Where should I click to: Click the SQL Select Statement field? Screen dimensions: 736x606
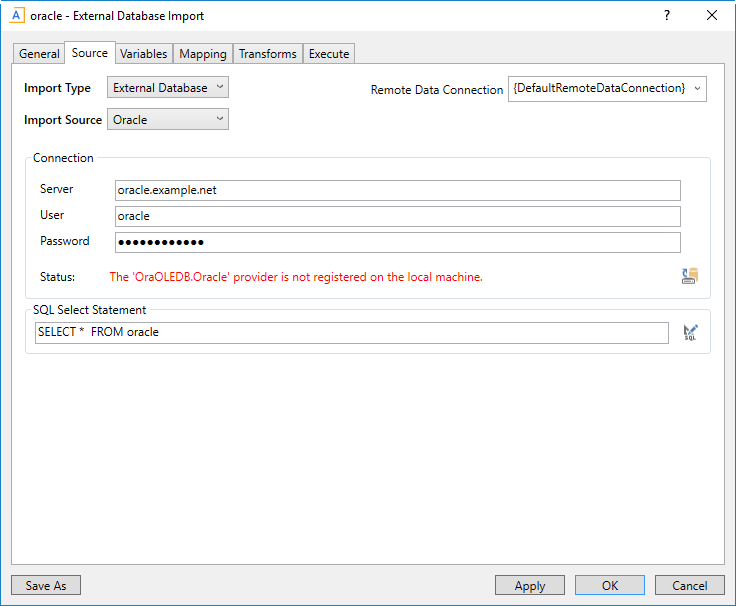[352, 332]
